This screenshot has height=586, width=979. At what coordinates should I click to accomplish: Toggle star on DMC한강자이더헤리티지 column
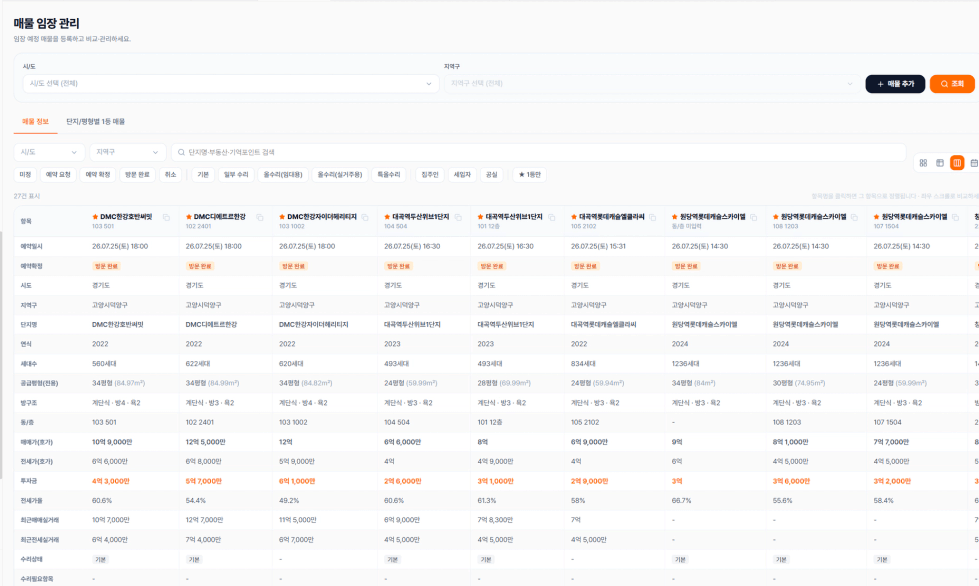(282, 217)
